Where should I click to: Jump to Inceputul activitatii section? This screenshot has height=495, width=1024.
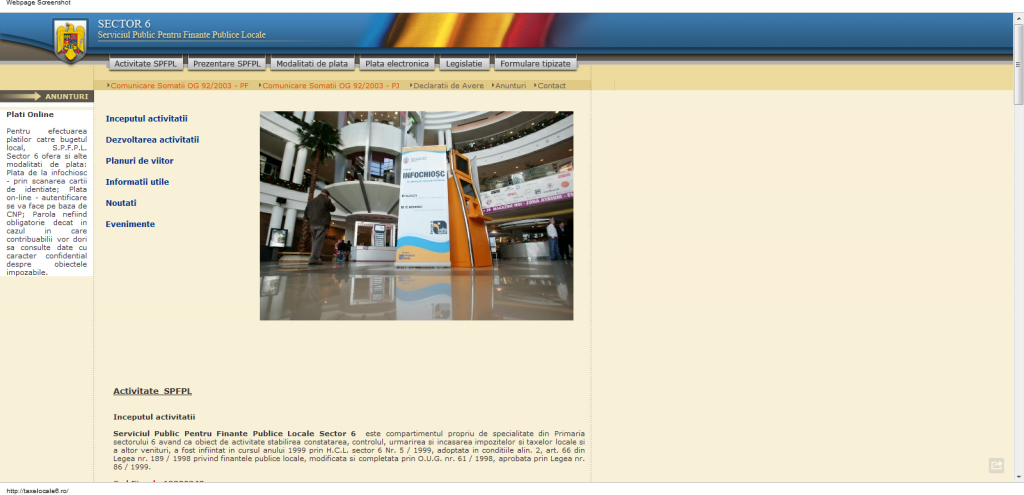click(x=147, y=119)
